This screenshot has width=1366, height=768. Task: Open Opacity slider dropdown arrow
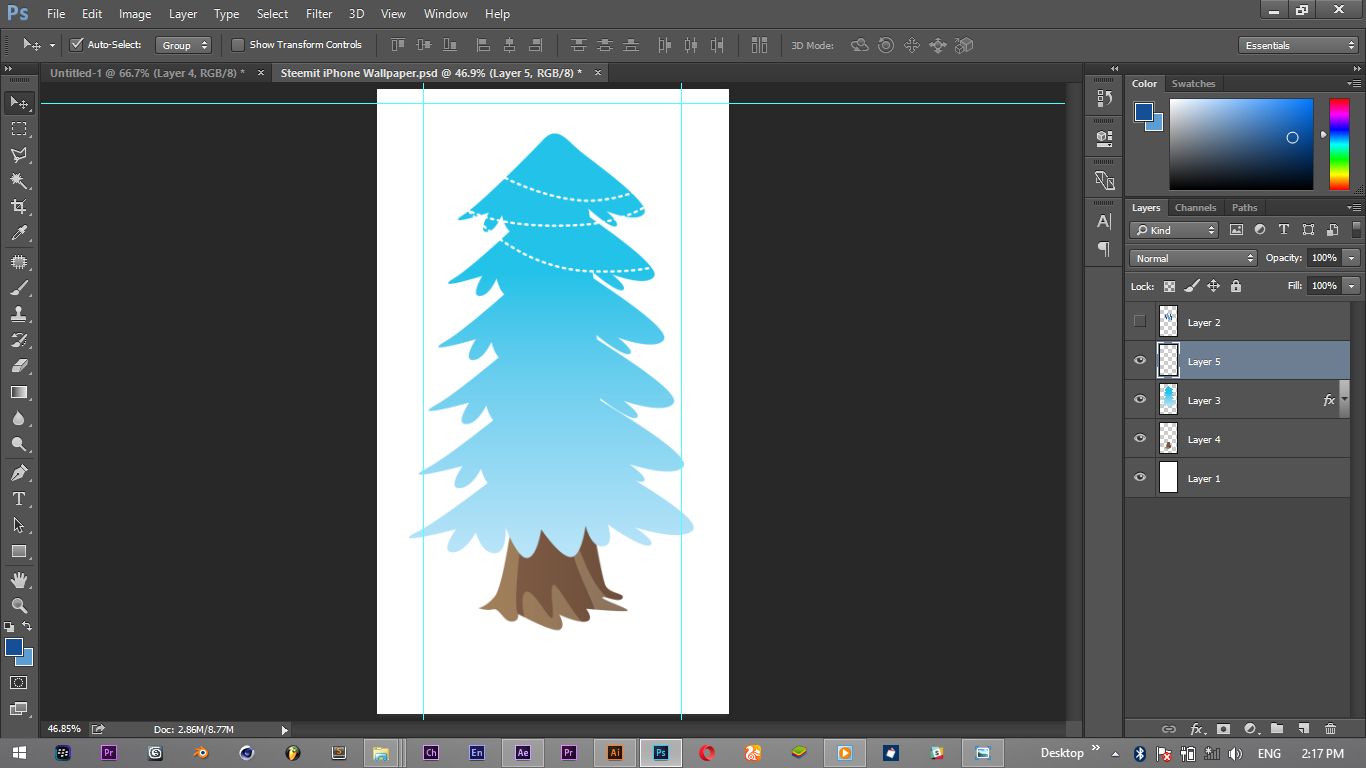click(x=1352, y=258)
